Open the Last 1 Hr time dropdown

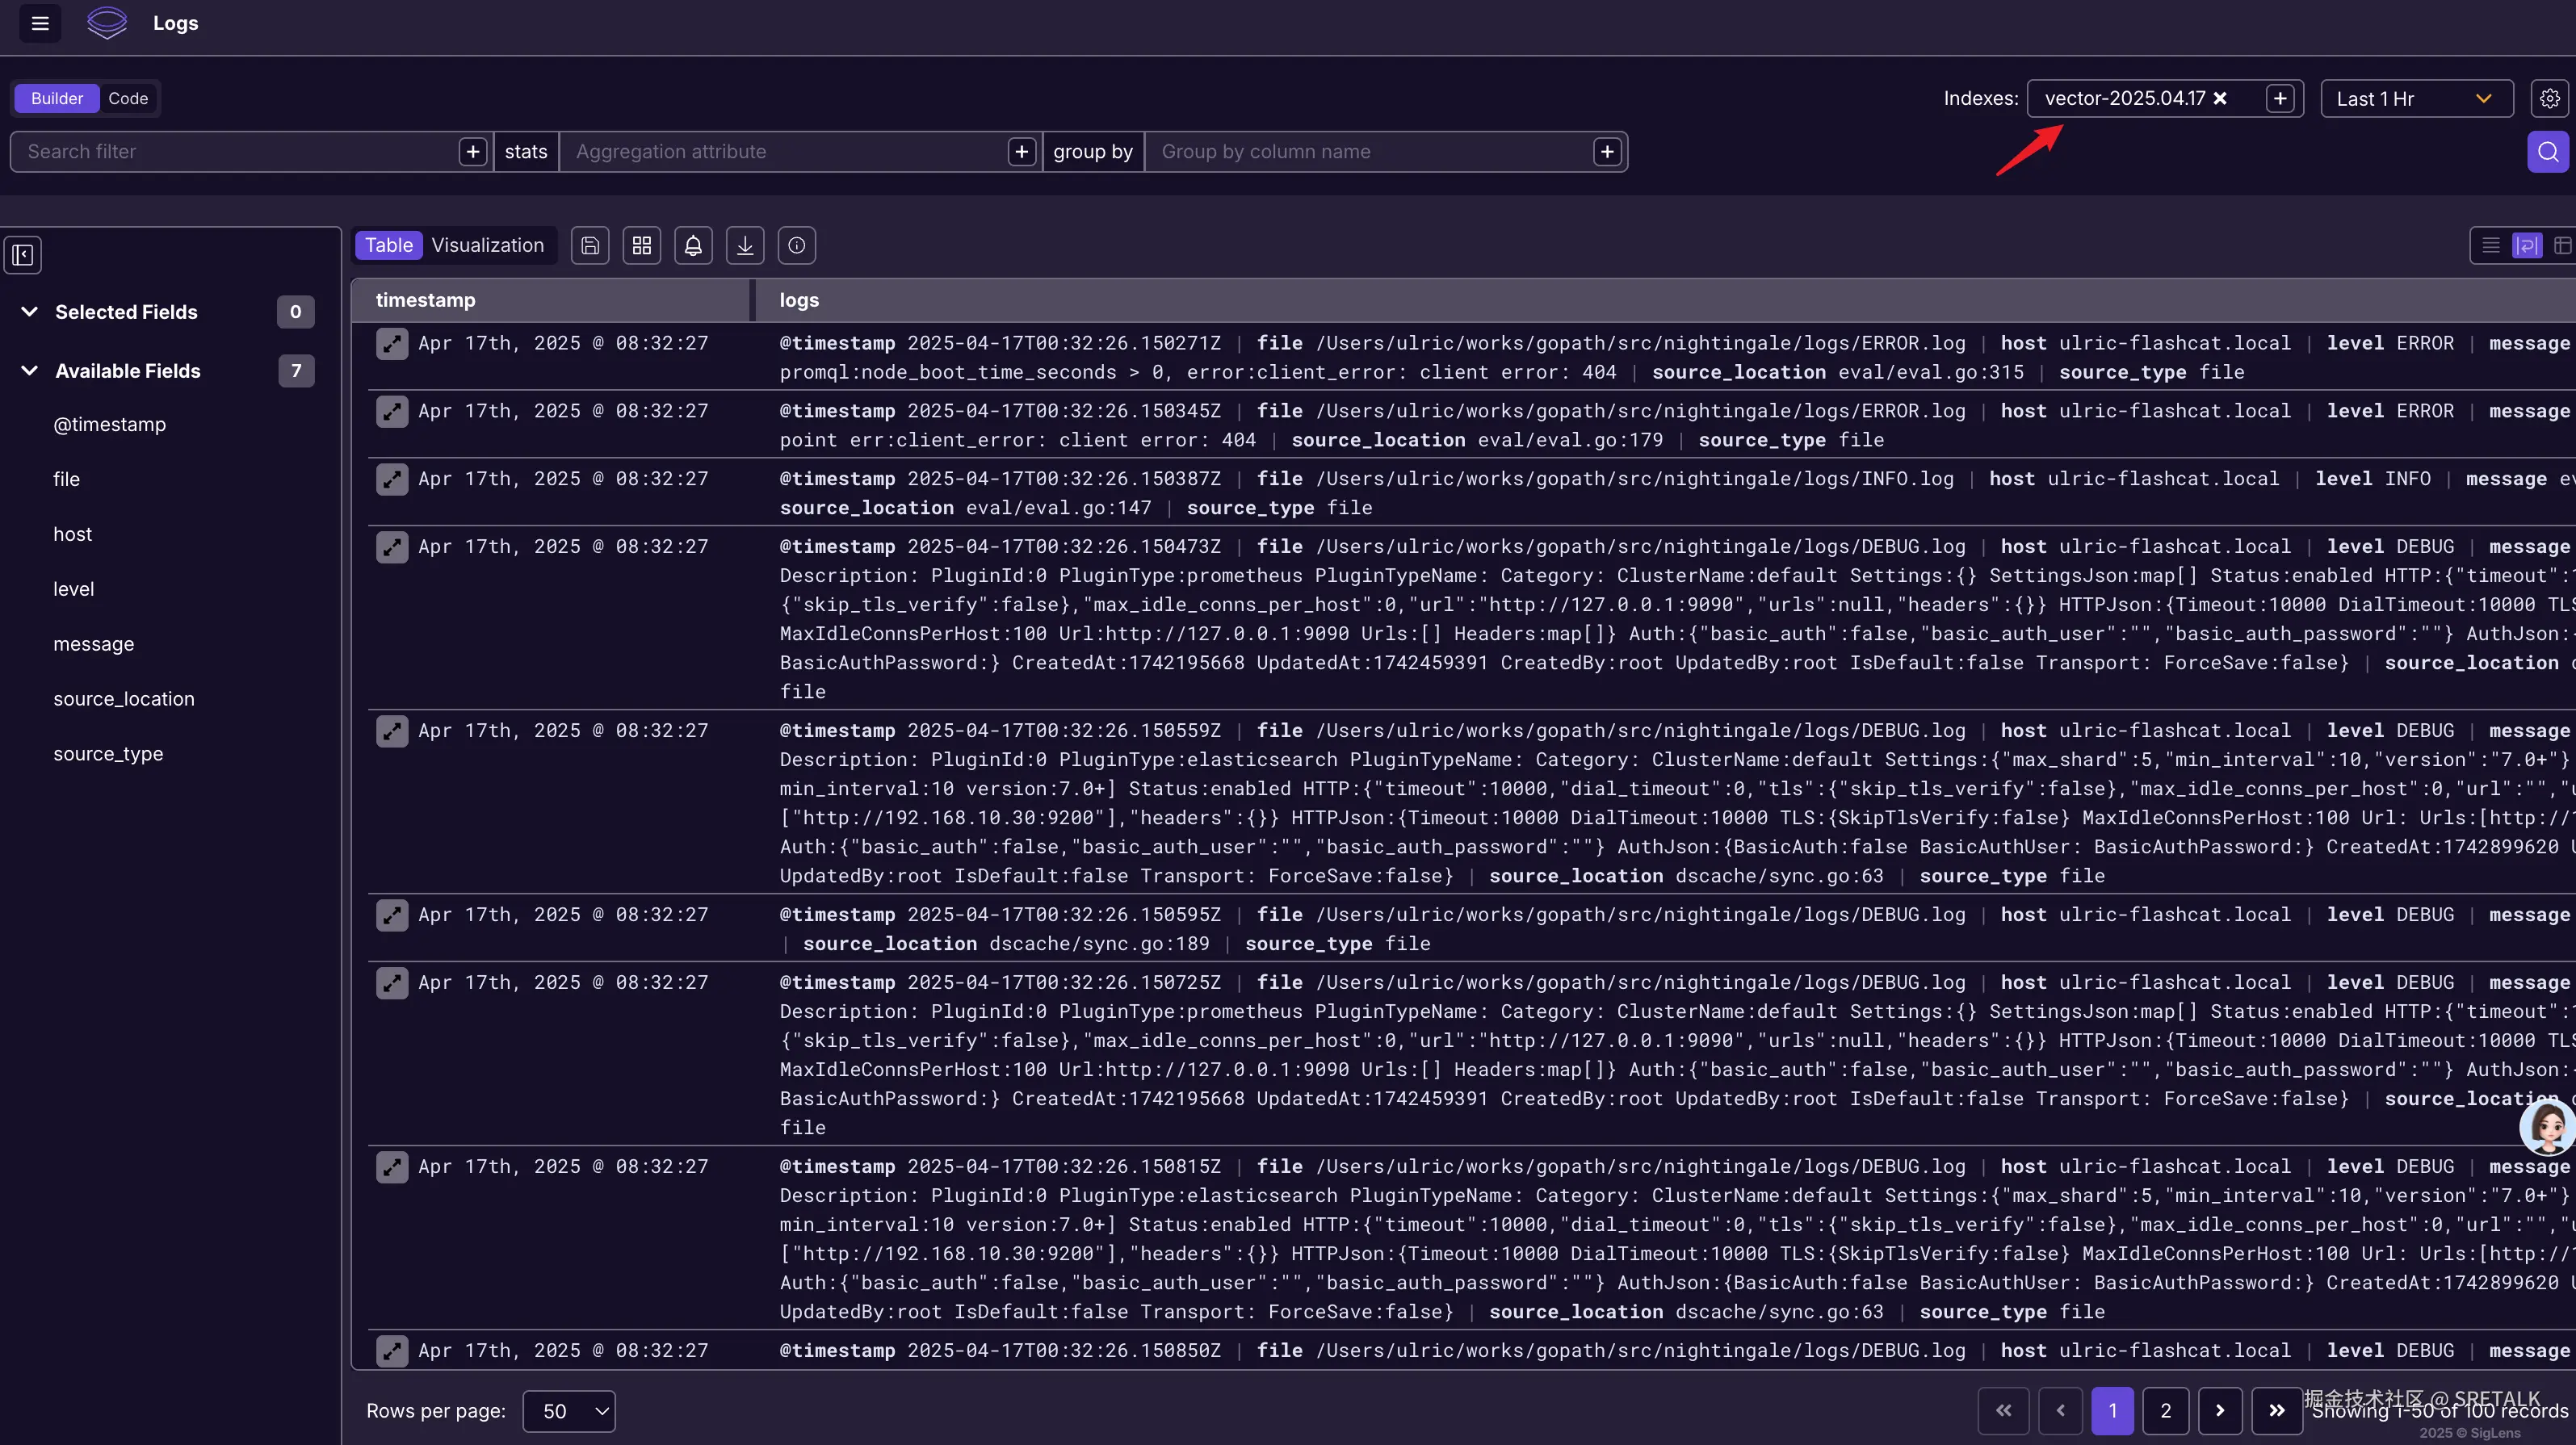2415,98
